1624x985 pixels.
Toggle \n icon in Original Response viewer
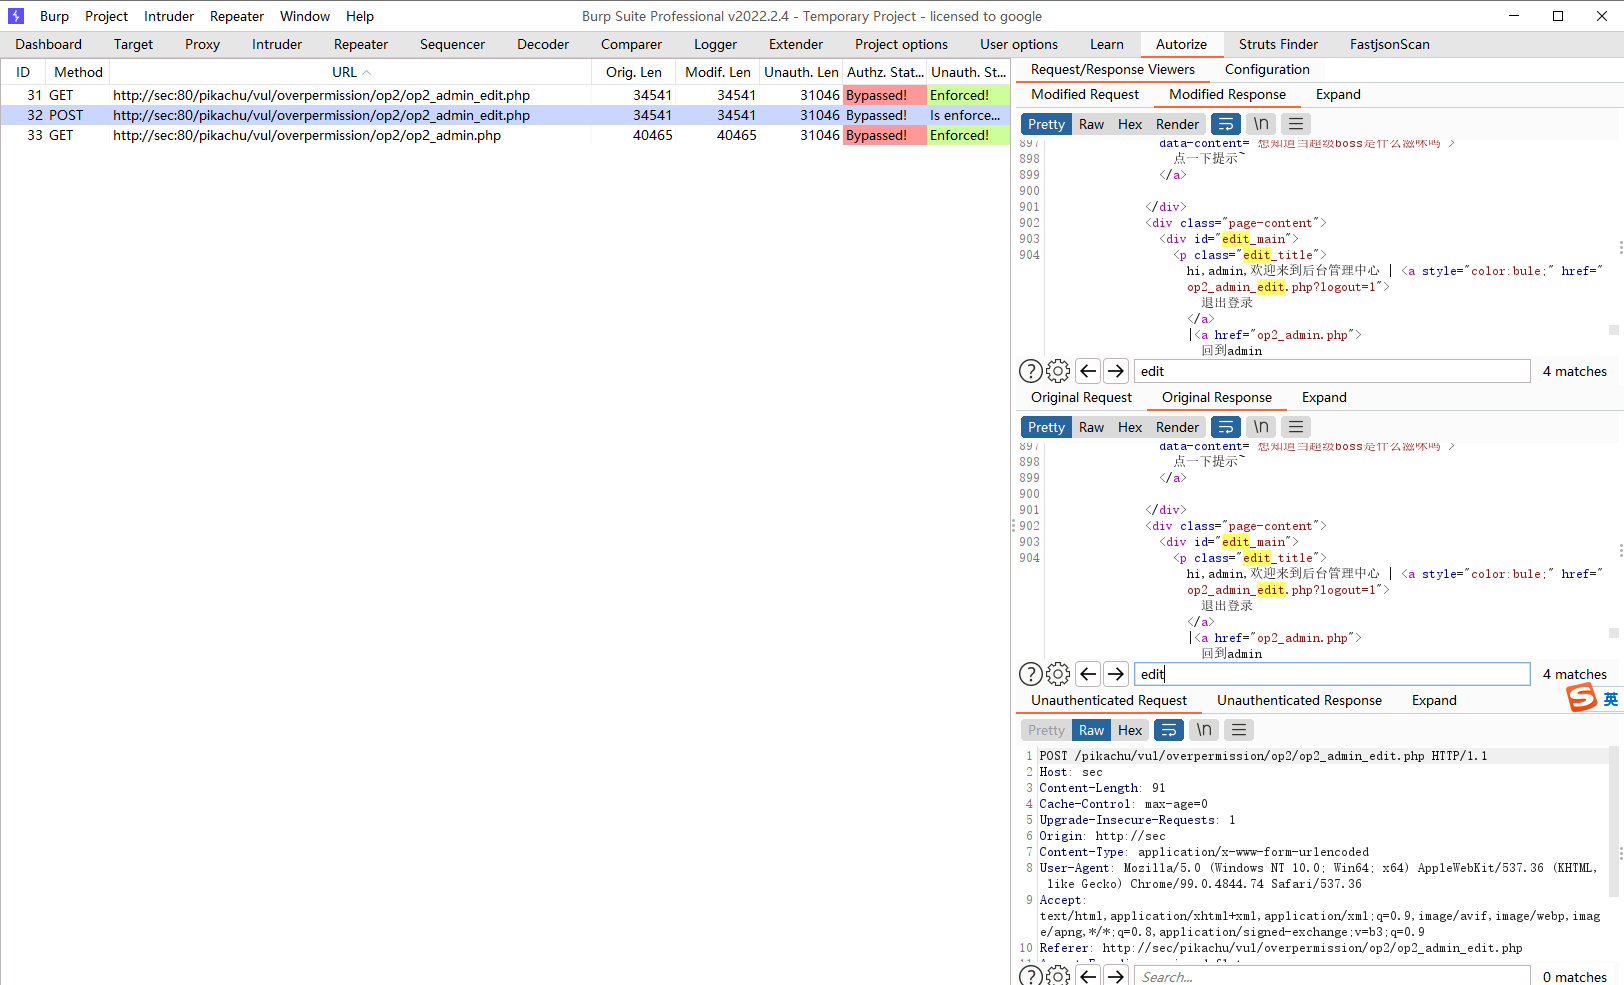click(x=1261, y=427)
